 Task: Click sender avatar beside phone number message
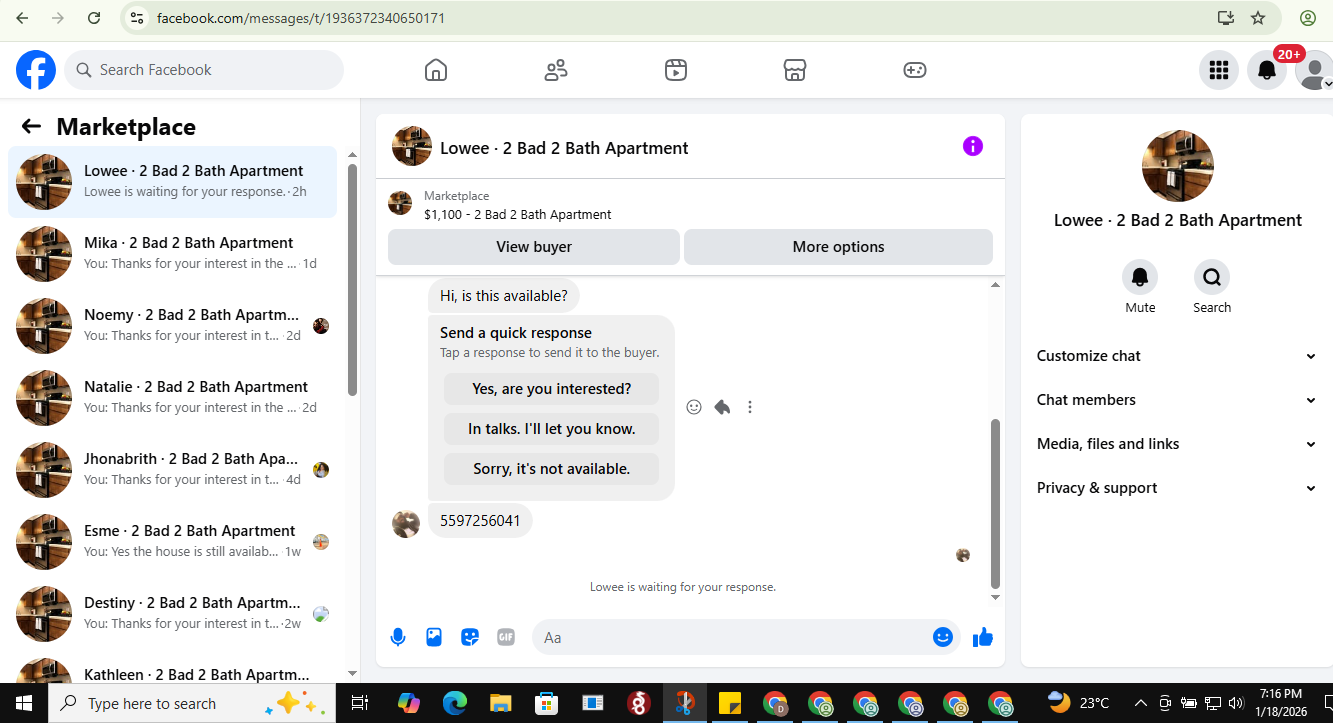(x=406, y=523)
